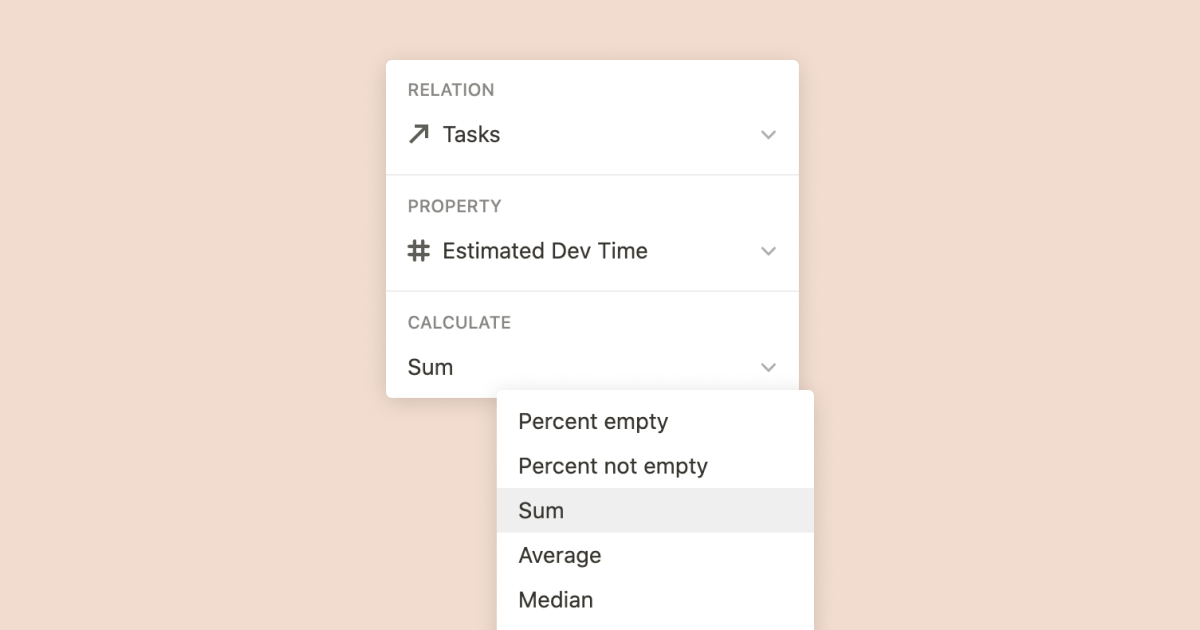Choose Percent empty from the calculation list

click(x=593, y=422)
